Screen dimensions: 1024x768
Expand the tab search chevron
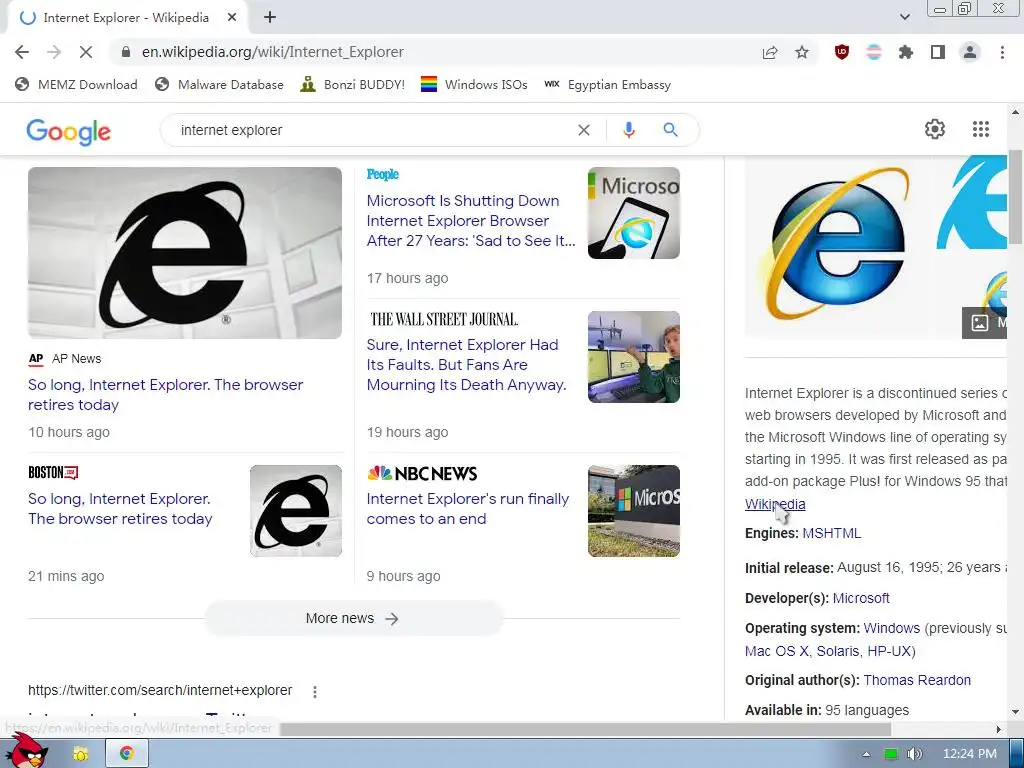click(x=904, y=17)
